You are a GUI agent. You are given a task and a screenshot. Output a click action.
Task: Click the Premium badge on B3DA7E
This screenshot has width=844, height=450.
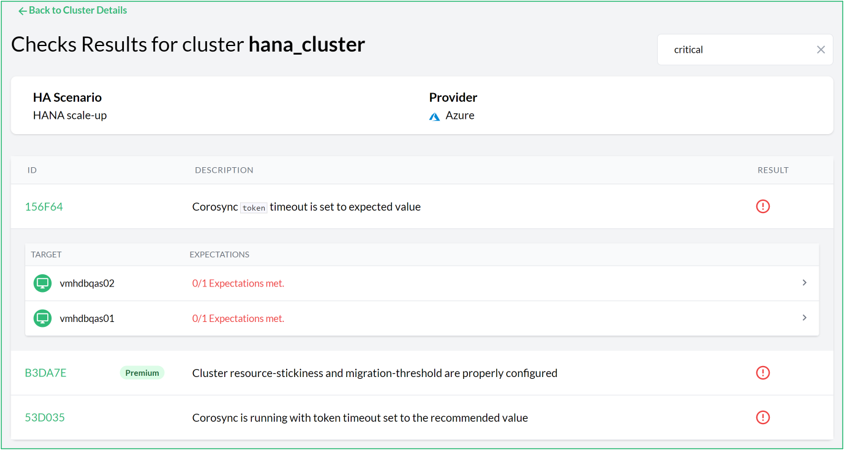(x=142, y=373)
